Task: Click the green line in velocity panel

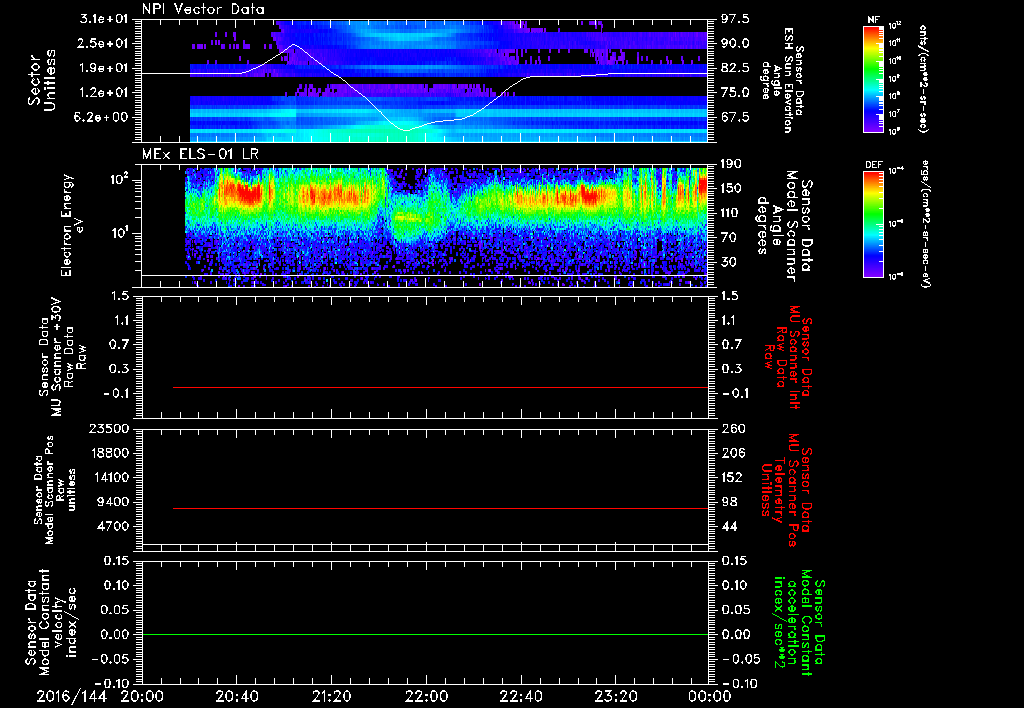Action: [x=425, y=634]
